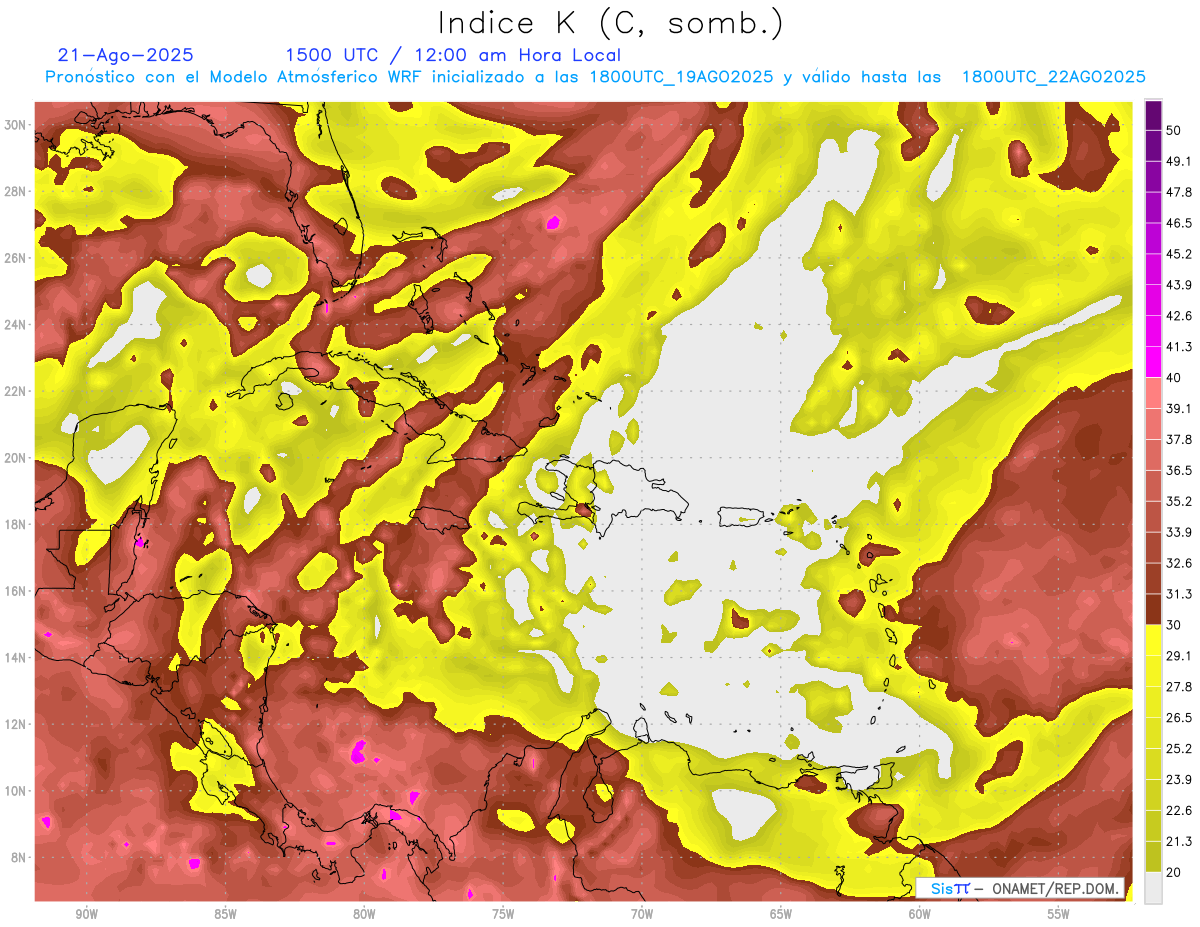This screenshot has height=927, width=1200.
Task: Click "1500 UTC / 12:00 am Hora Local" text
Action: click(453, 55)
